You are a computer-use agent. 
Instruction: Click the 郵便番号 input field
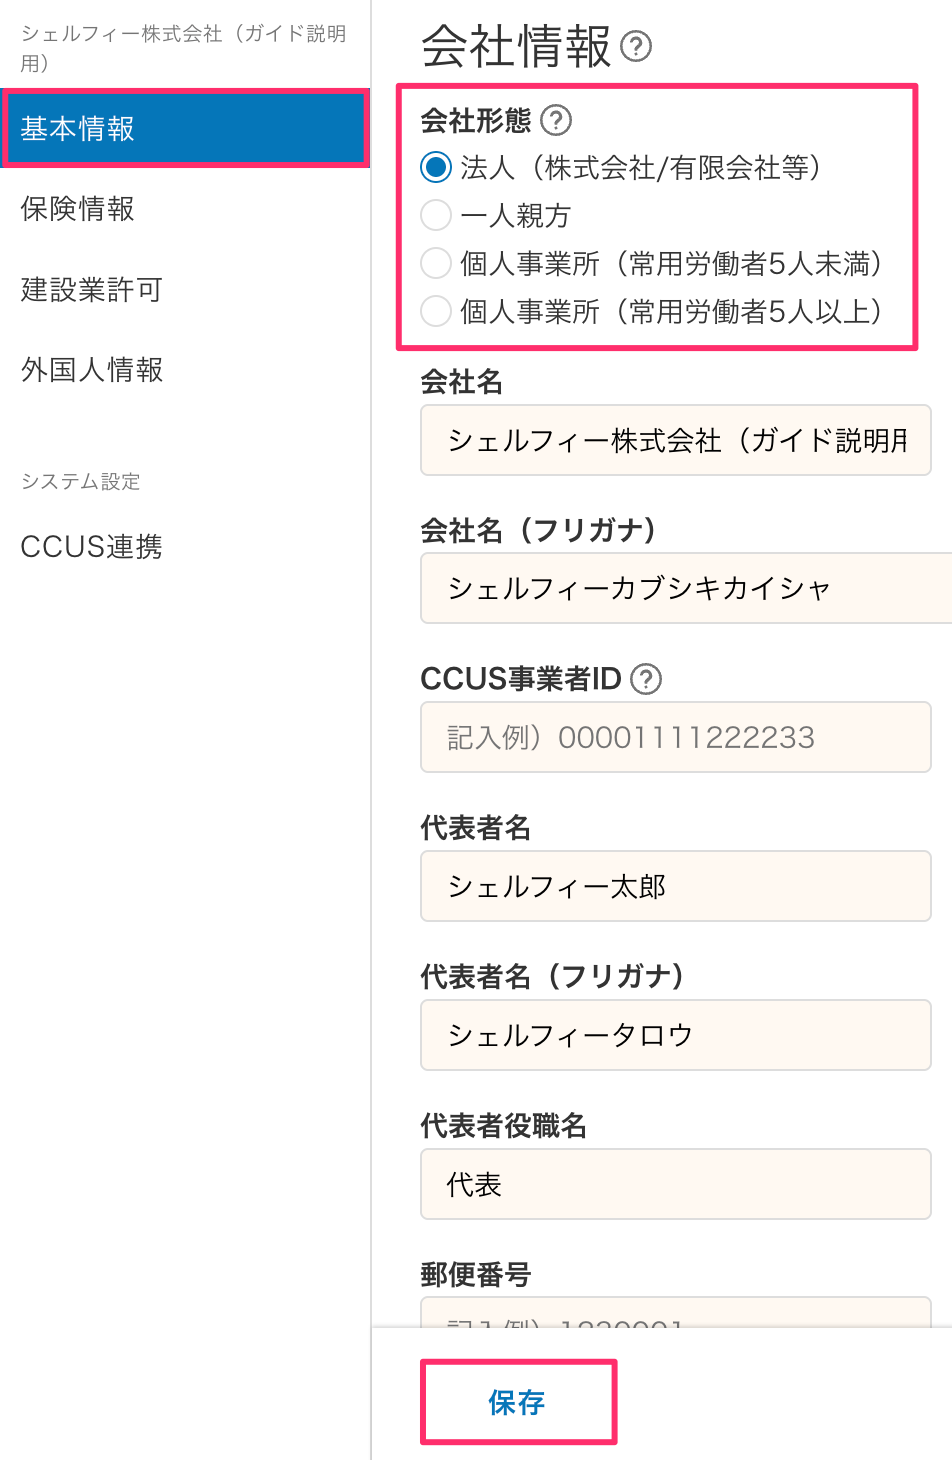point(675,1312)
